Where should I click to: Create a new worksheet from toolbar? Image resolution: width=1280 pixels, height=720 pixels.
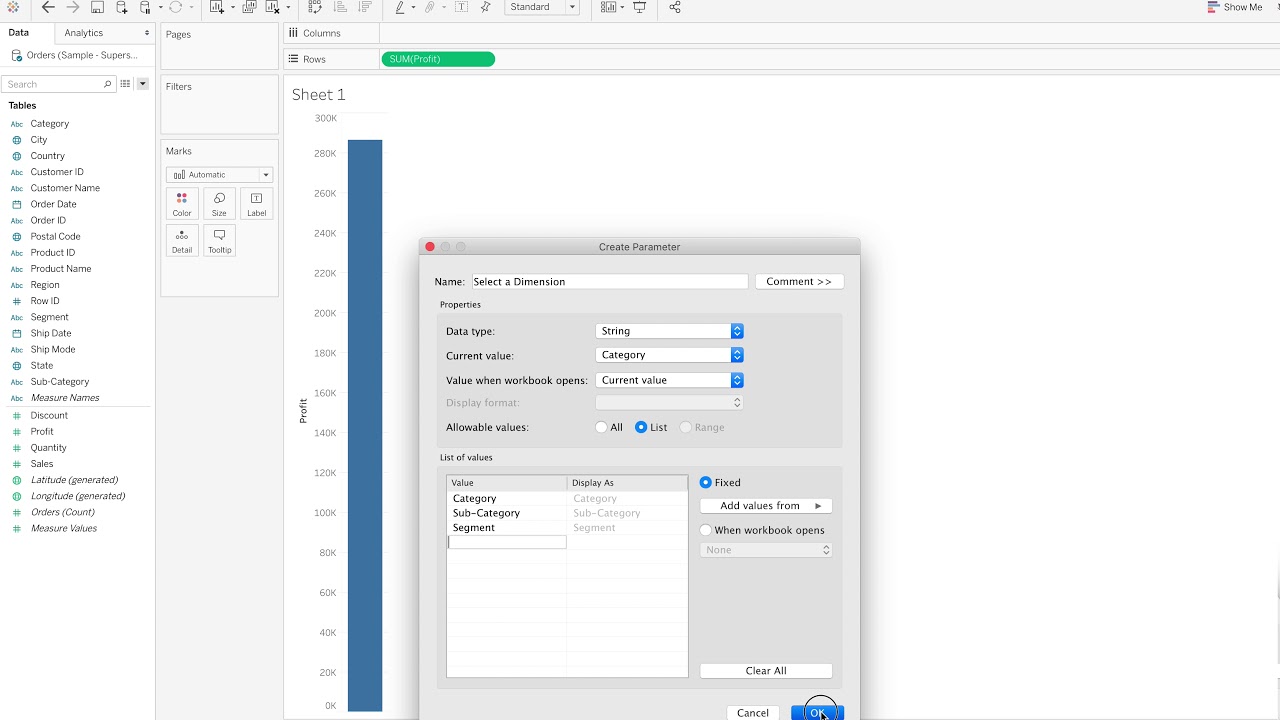217,7
